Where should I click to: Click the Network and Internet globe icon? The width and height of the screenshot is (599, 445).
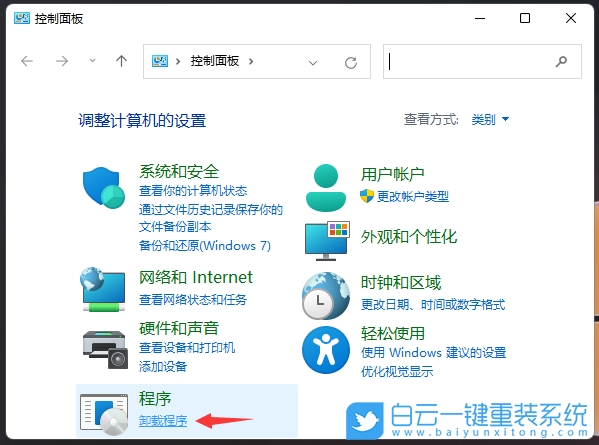103,290
